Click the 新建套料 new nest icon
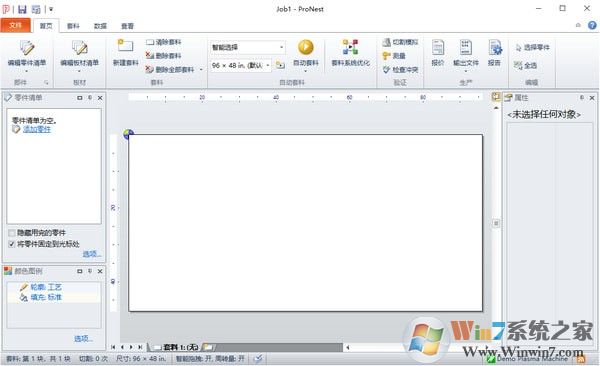Screen dimensions: 600x366 126,46
